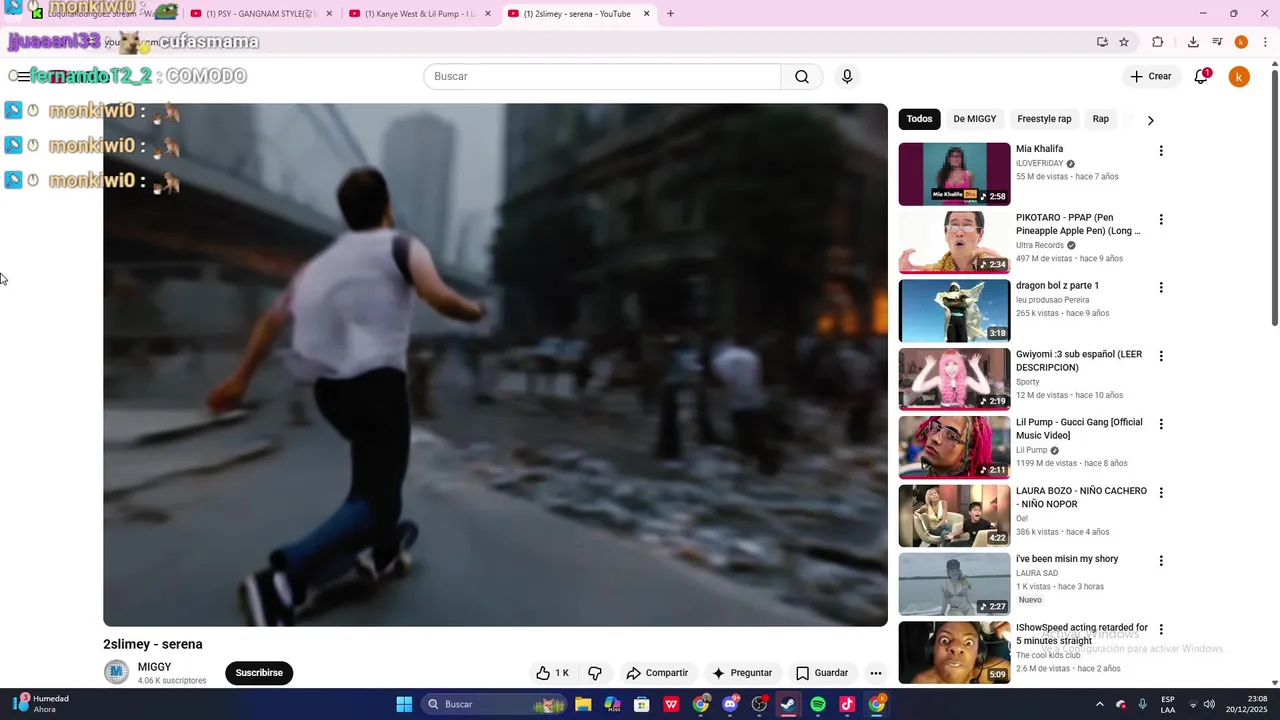Open the PIKOTARO PPAP video thumbnail

coord(954,242)
